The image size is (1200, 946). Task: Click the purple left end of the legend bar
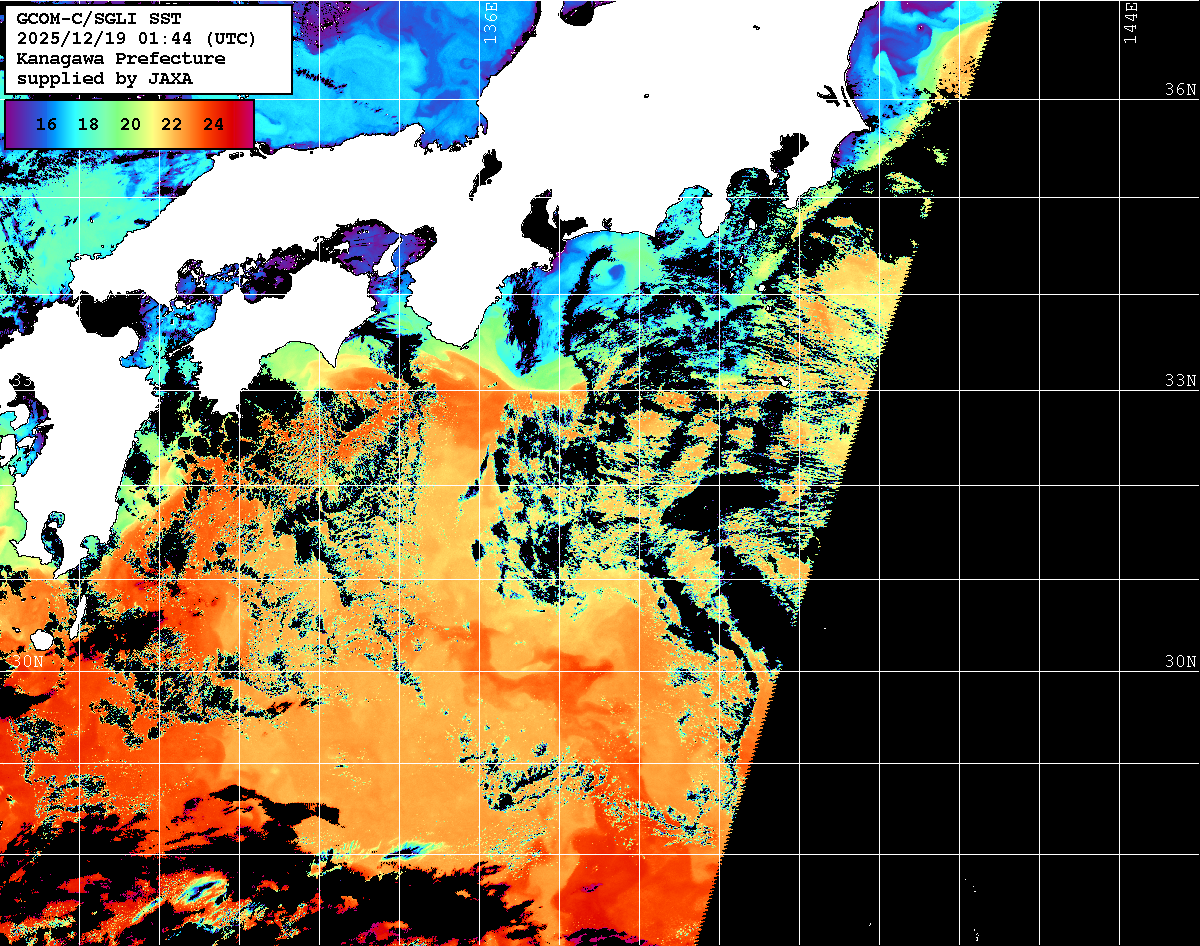(14, 124)
